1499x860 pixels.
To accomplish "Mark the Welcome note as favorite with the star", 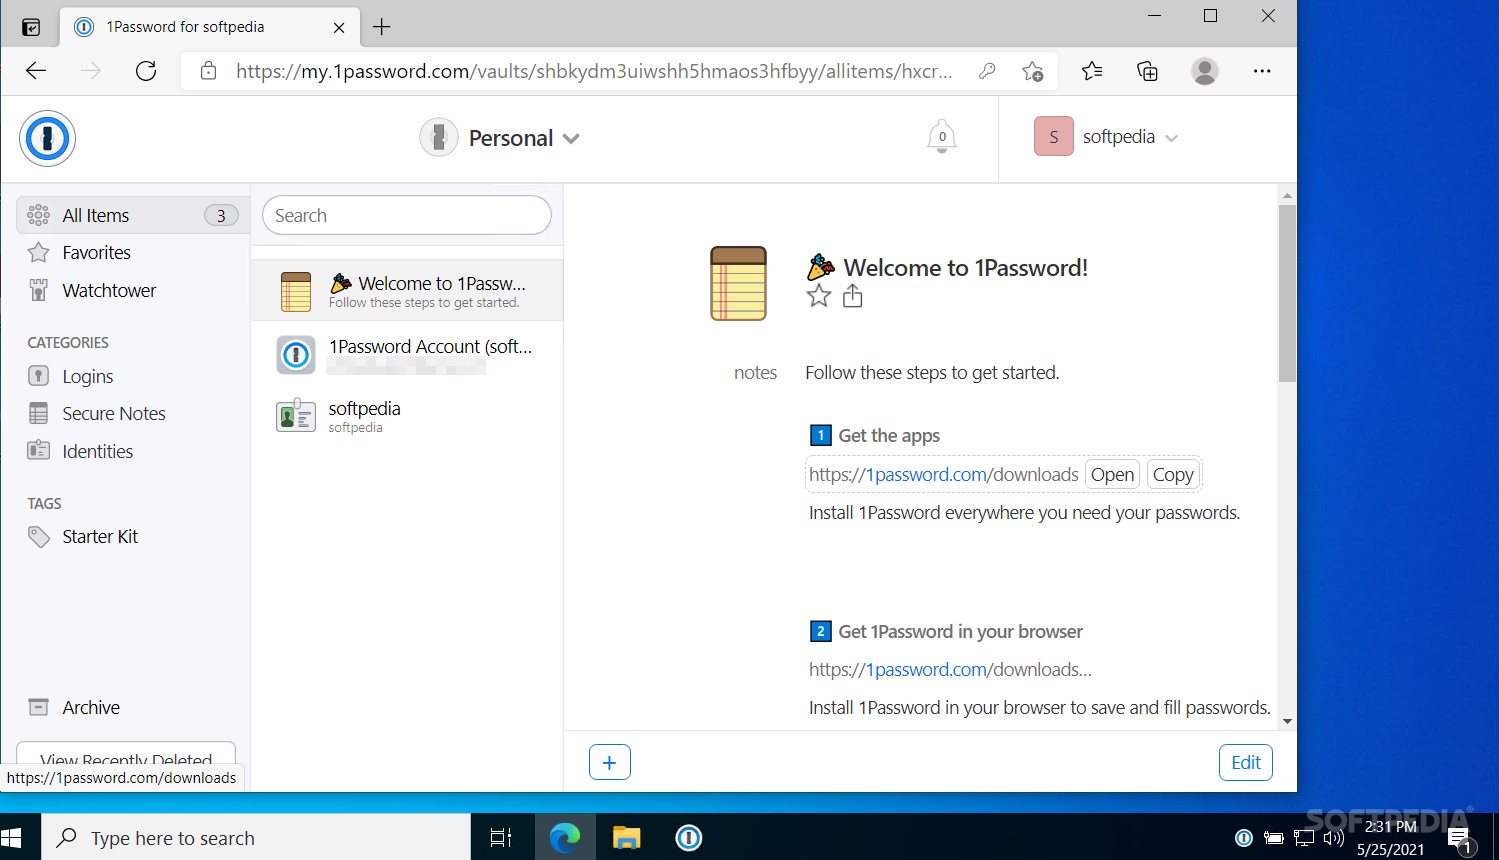I will click(819, 296).
